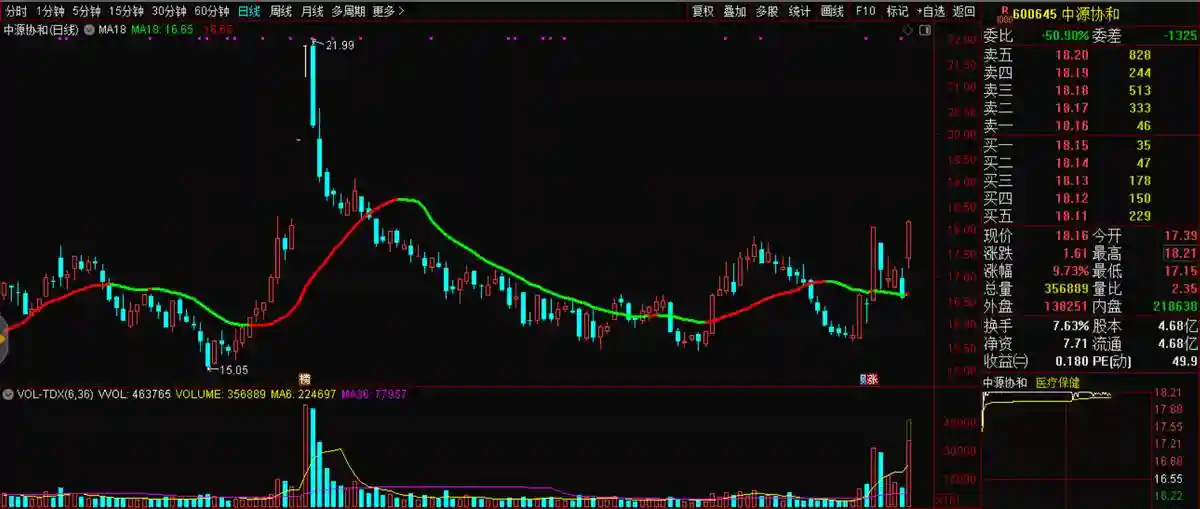The height and width of the screenshot is (509, 1200).
Task: Click the orange side arrow at left edge
Action: click(x=3, y=337)
